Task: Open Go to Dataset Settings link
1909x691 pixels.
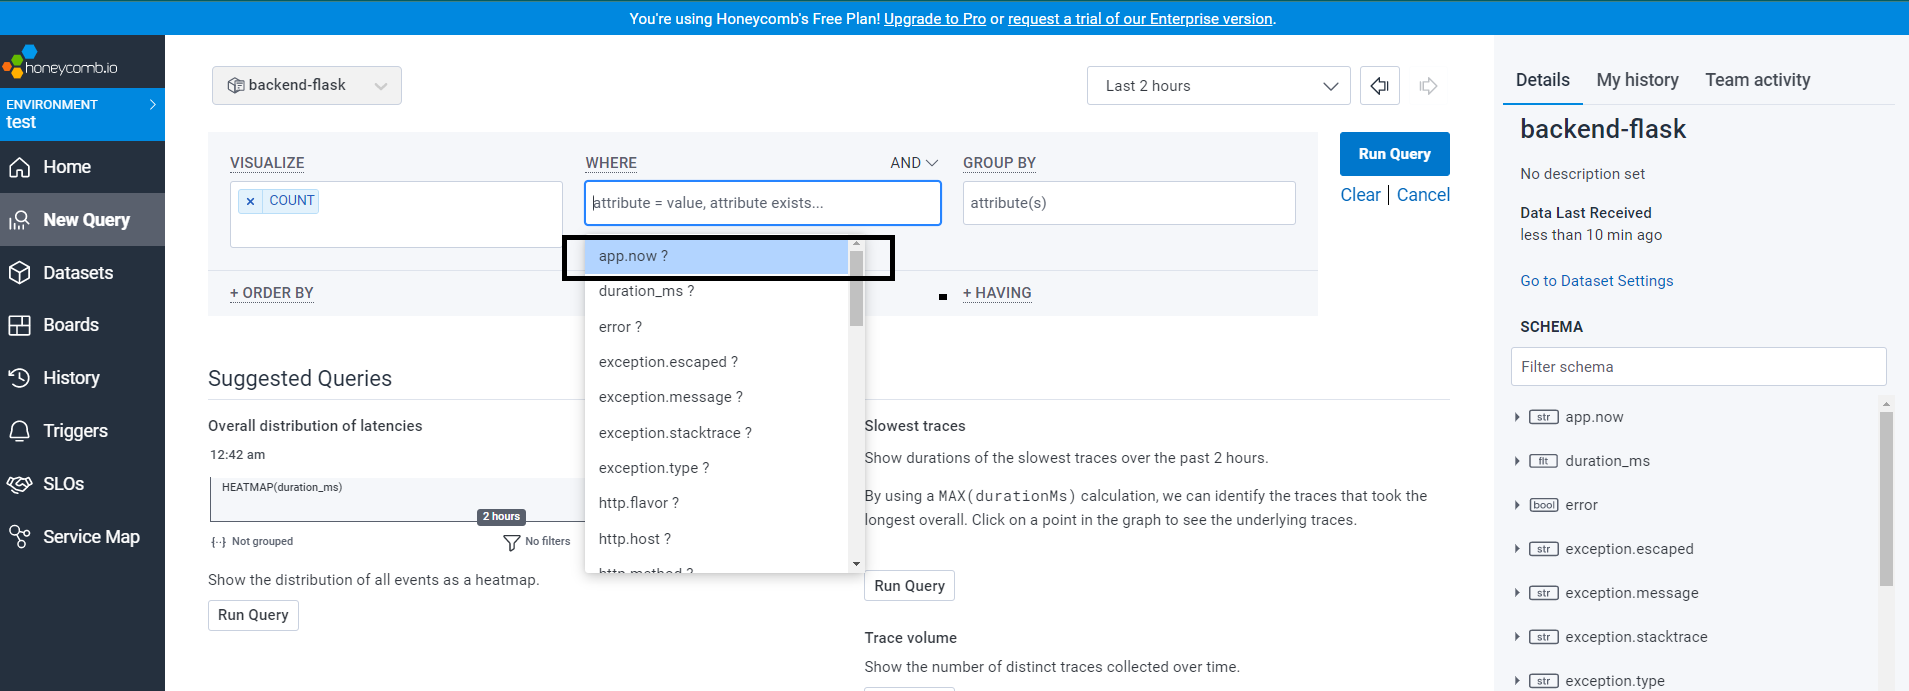Action: point(1596,281)
